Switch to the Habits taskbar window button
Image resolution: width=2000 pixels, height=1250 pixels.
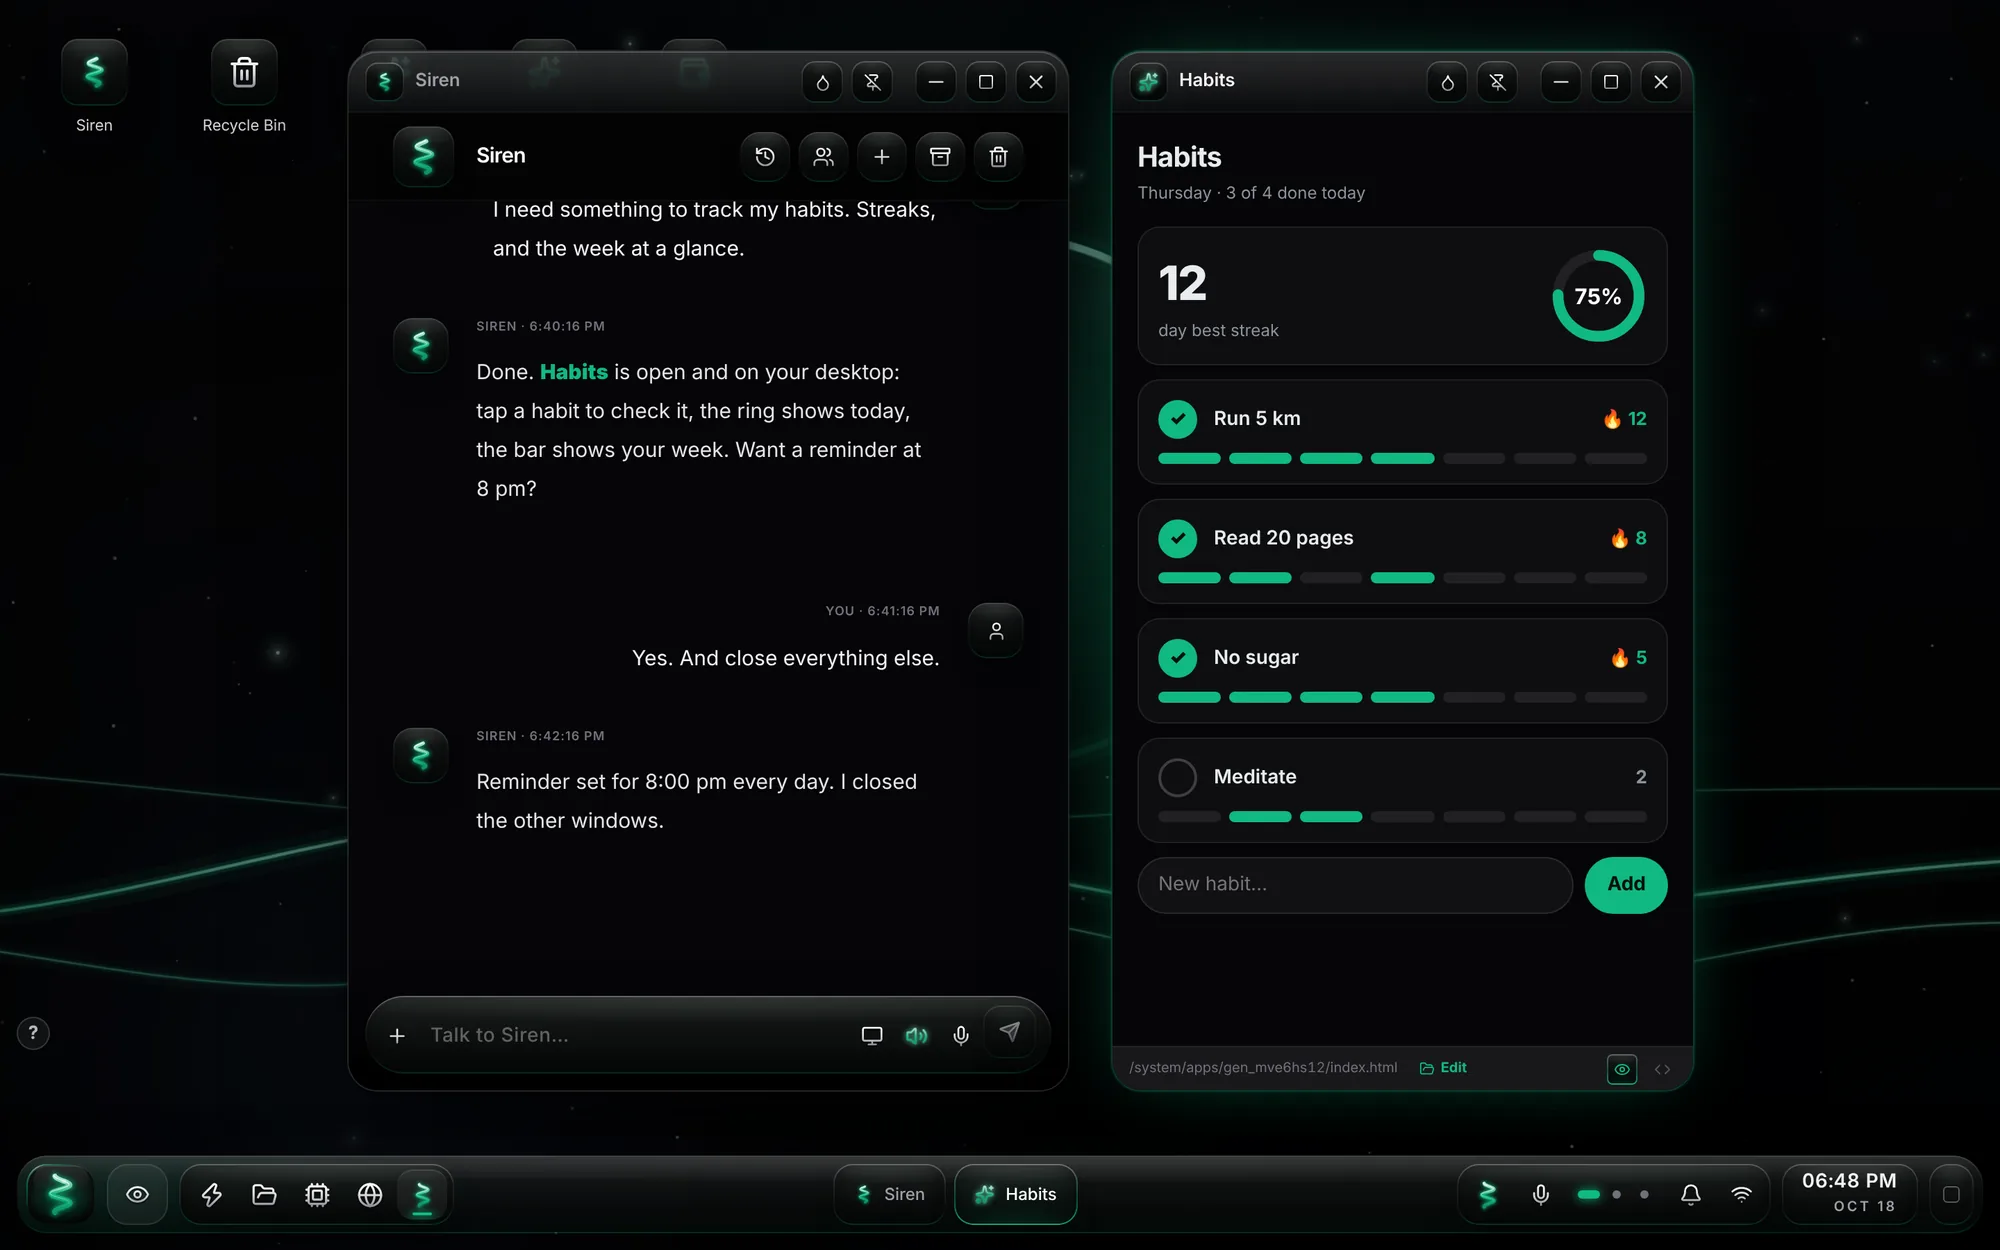[x=1016, y=1194]
